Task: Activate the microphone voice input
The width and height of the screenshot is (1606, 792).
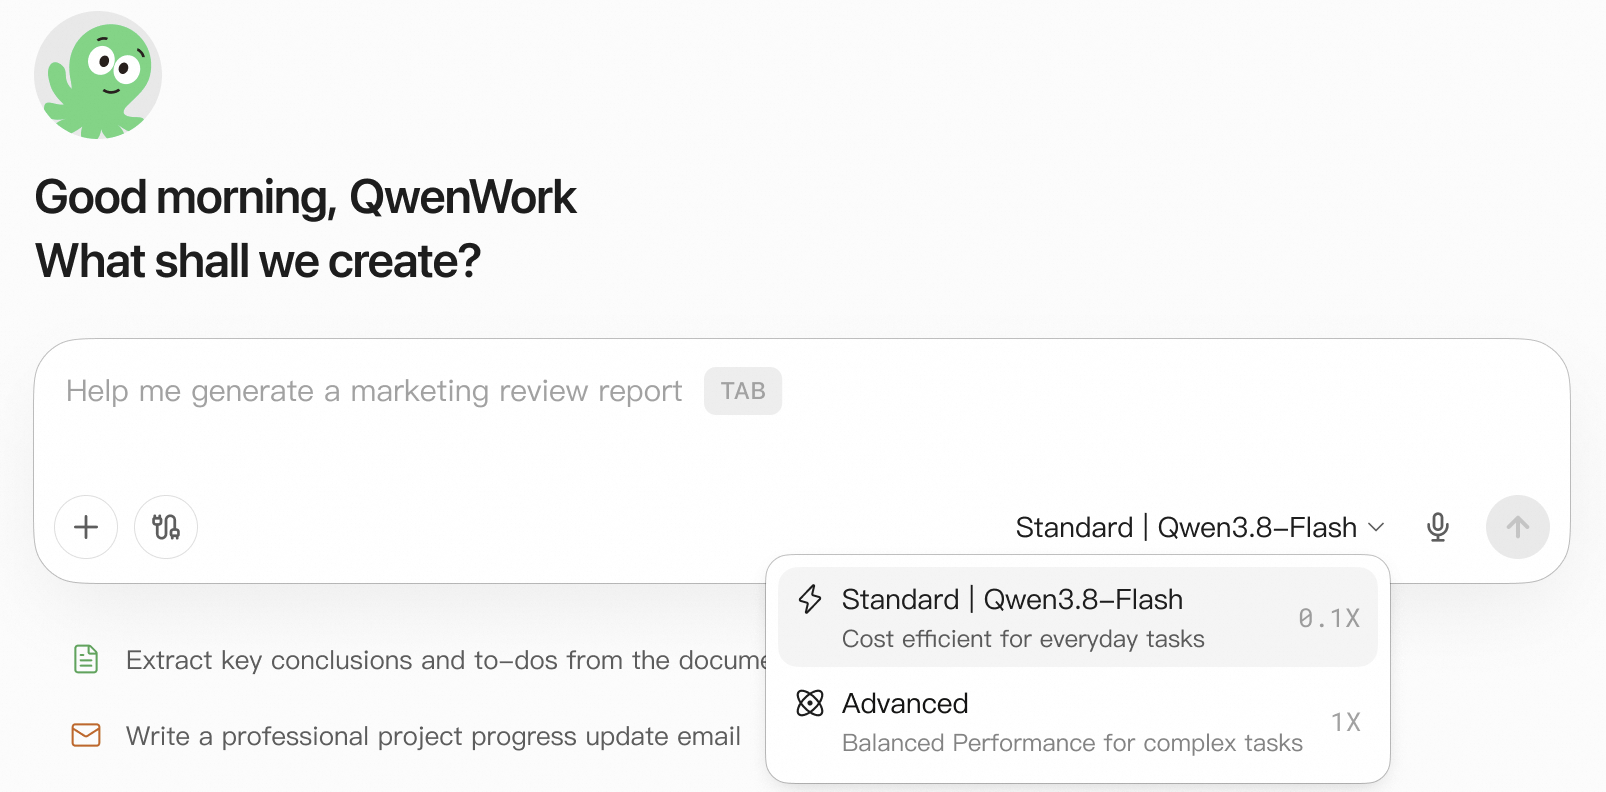Action: pyautogui.click(x=1438, y=527)
